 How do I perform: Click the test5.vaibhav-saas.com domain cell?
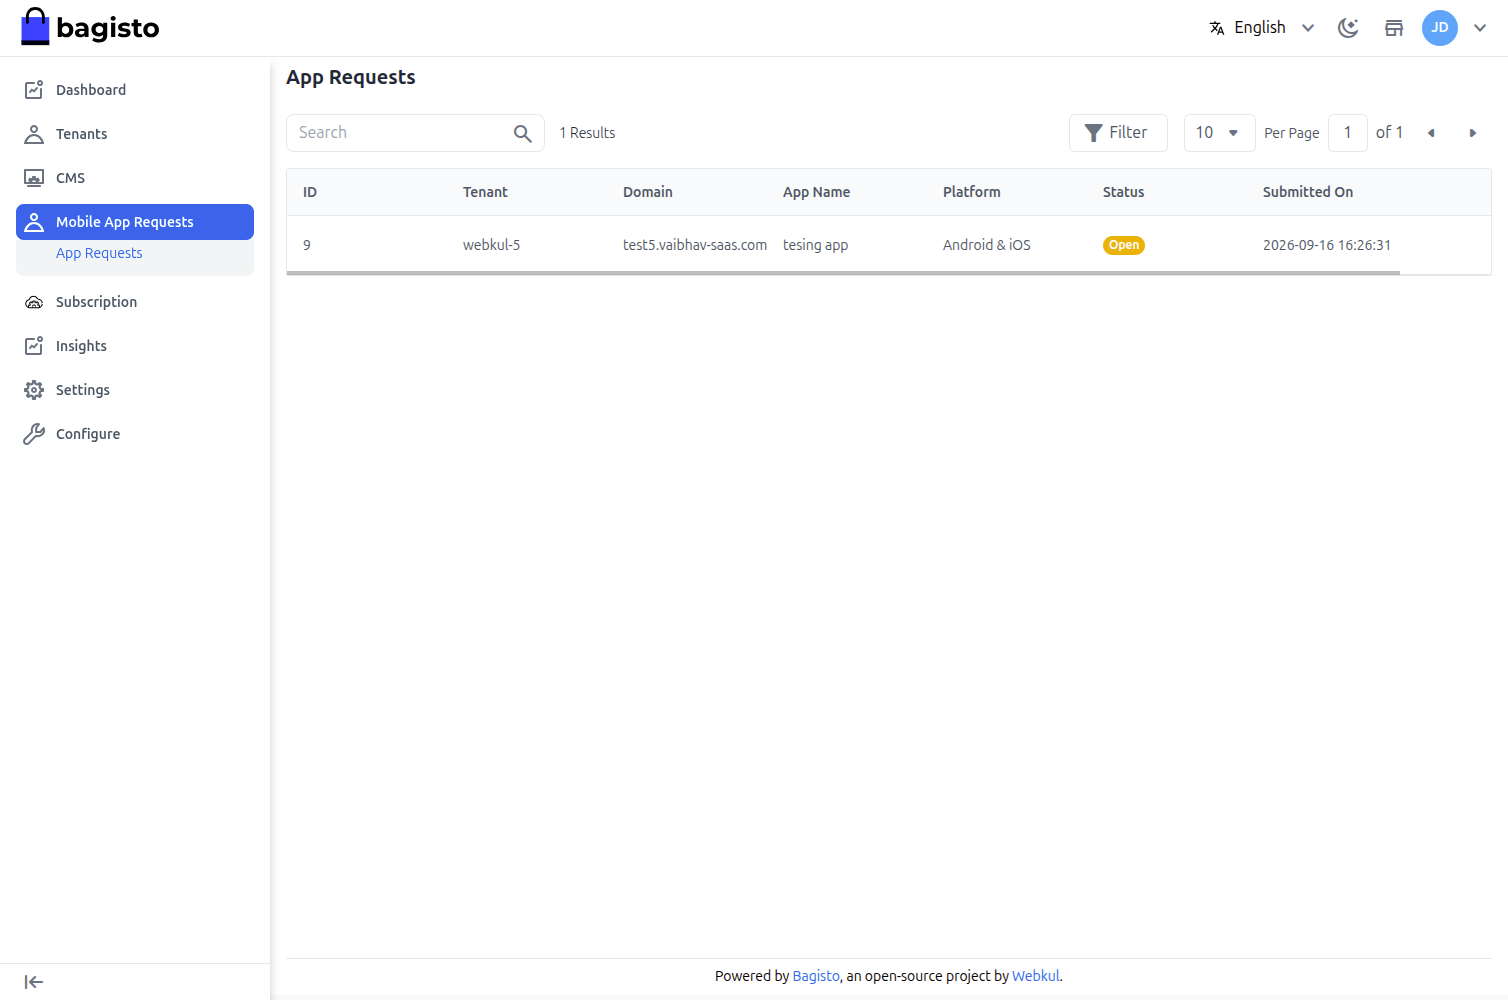pyautogui.click(x=695, y=245)
